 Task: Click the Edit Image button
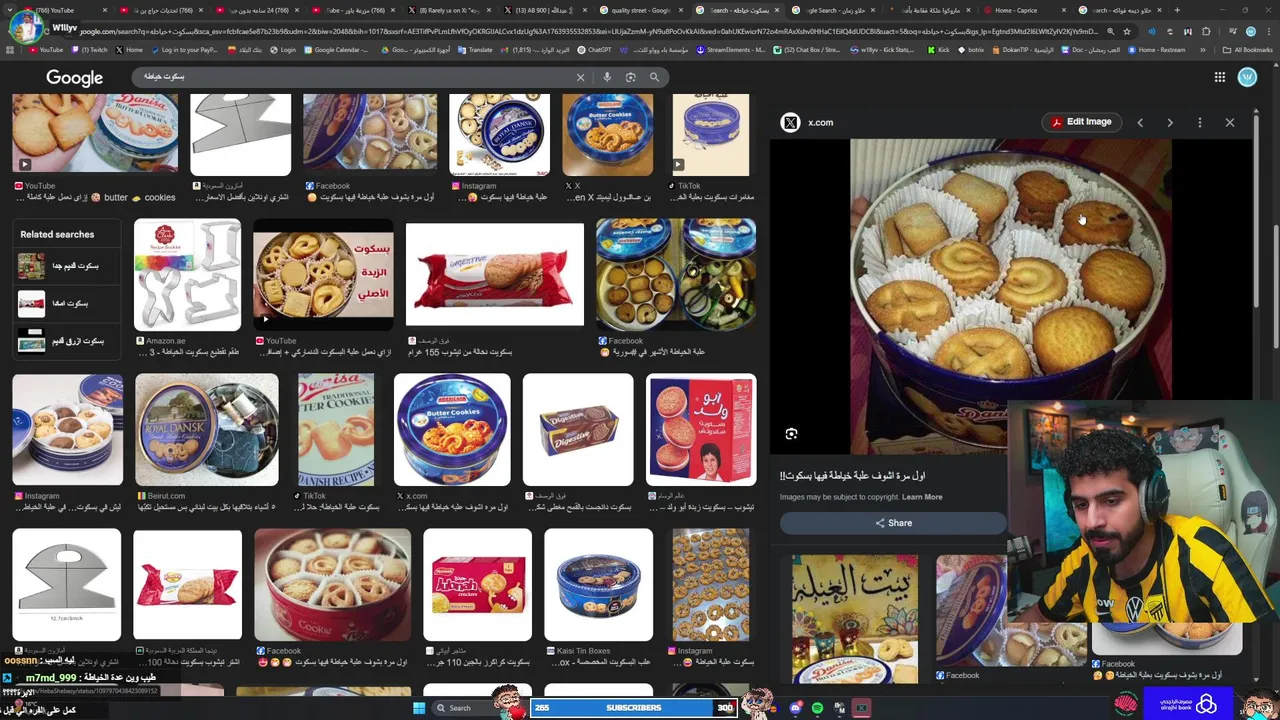coord(1081,122)
